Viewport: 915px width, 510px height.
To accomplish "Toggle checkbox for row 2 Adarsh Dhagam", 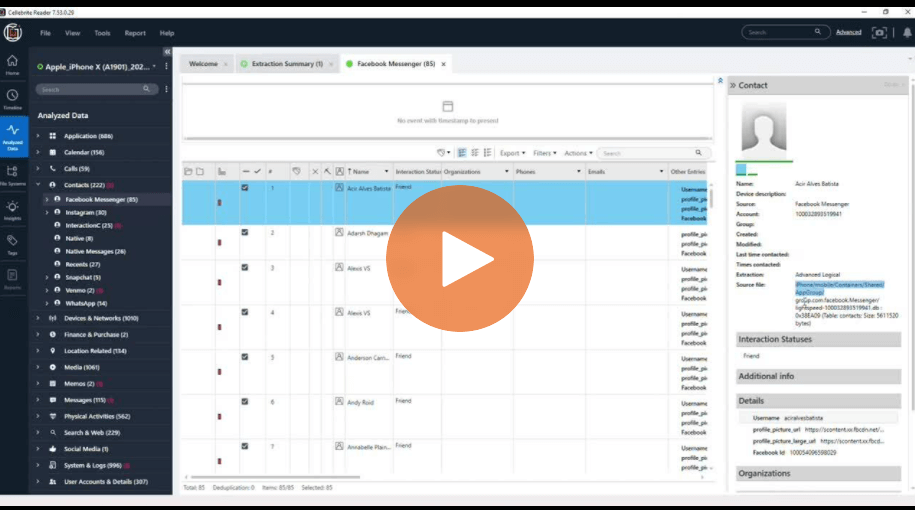I will pos(245,232).
